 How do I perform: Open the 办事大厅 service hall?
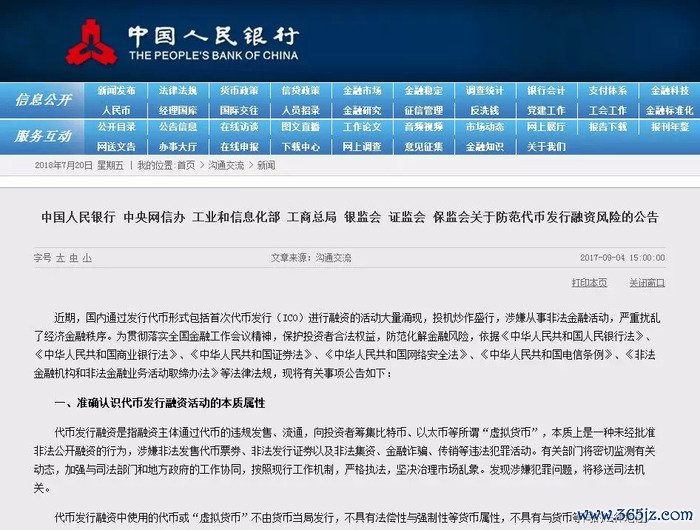coord(178,146)
